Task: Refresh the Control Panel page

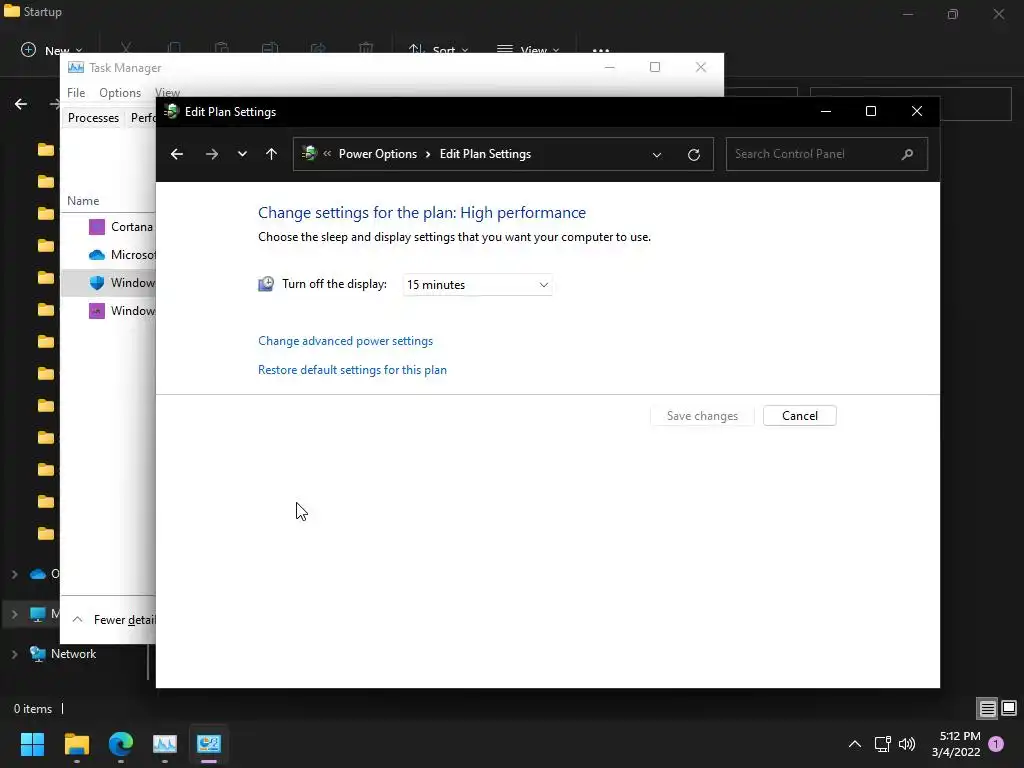Action: tap(694, 155)
